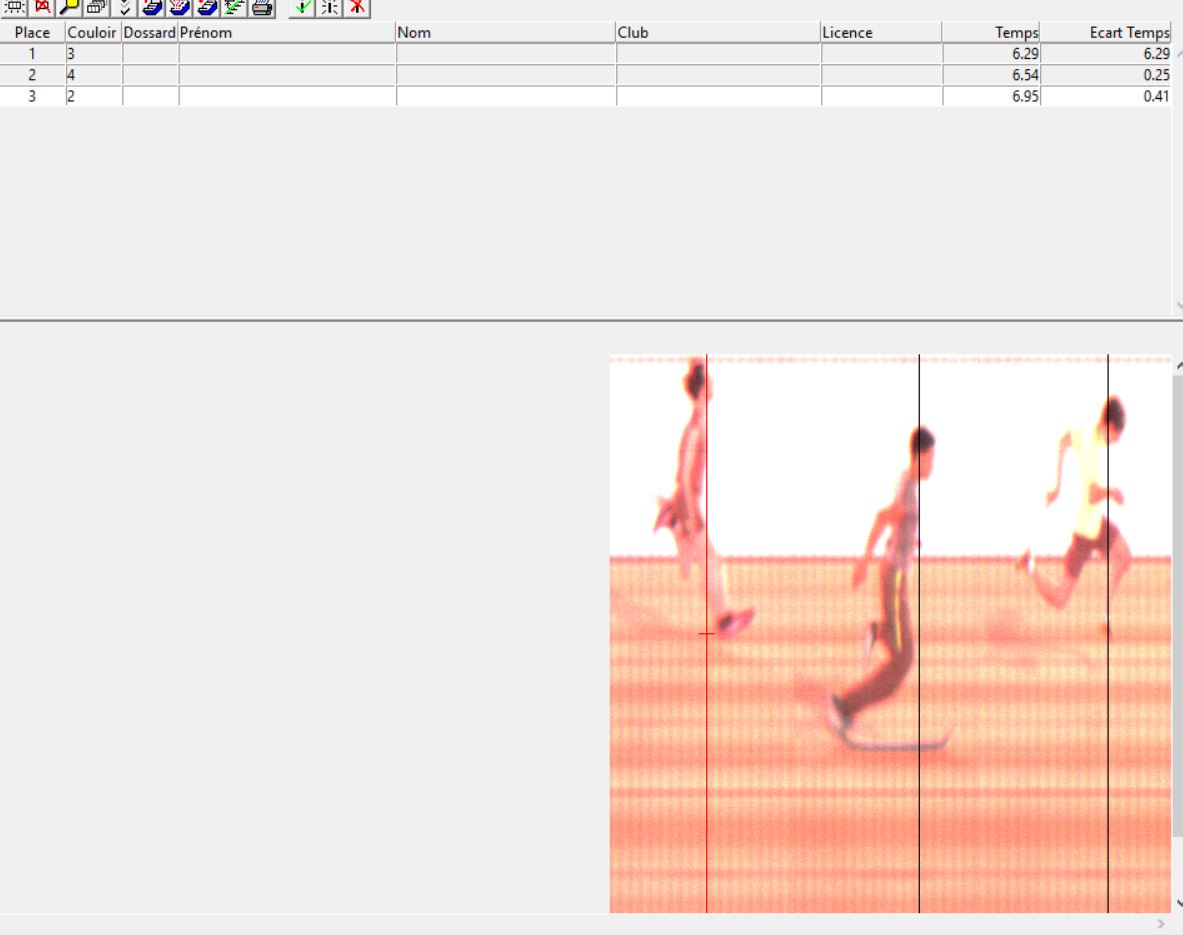Click the Dossard column header
Viewport: 1183px width, 935px height.
pos(150,32)
